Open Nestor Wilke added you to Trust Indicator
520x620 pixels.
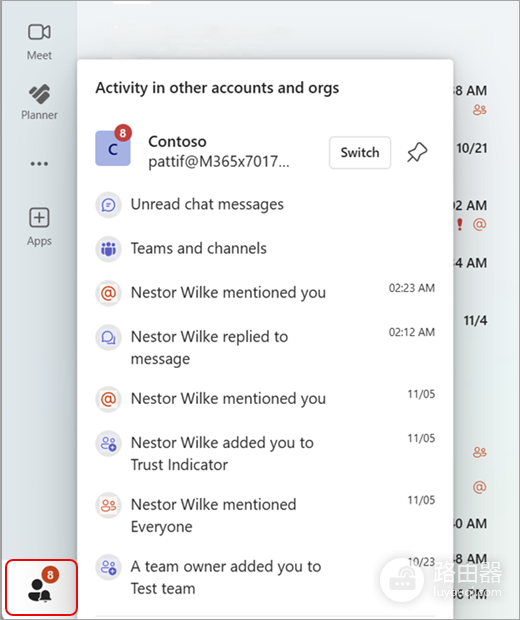pyautogui.click(x=265, y=454)
